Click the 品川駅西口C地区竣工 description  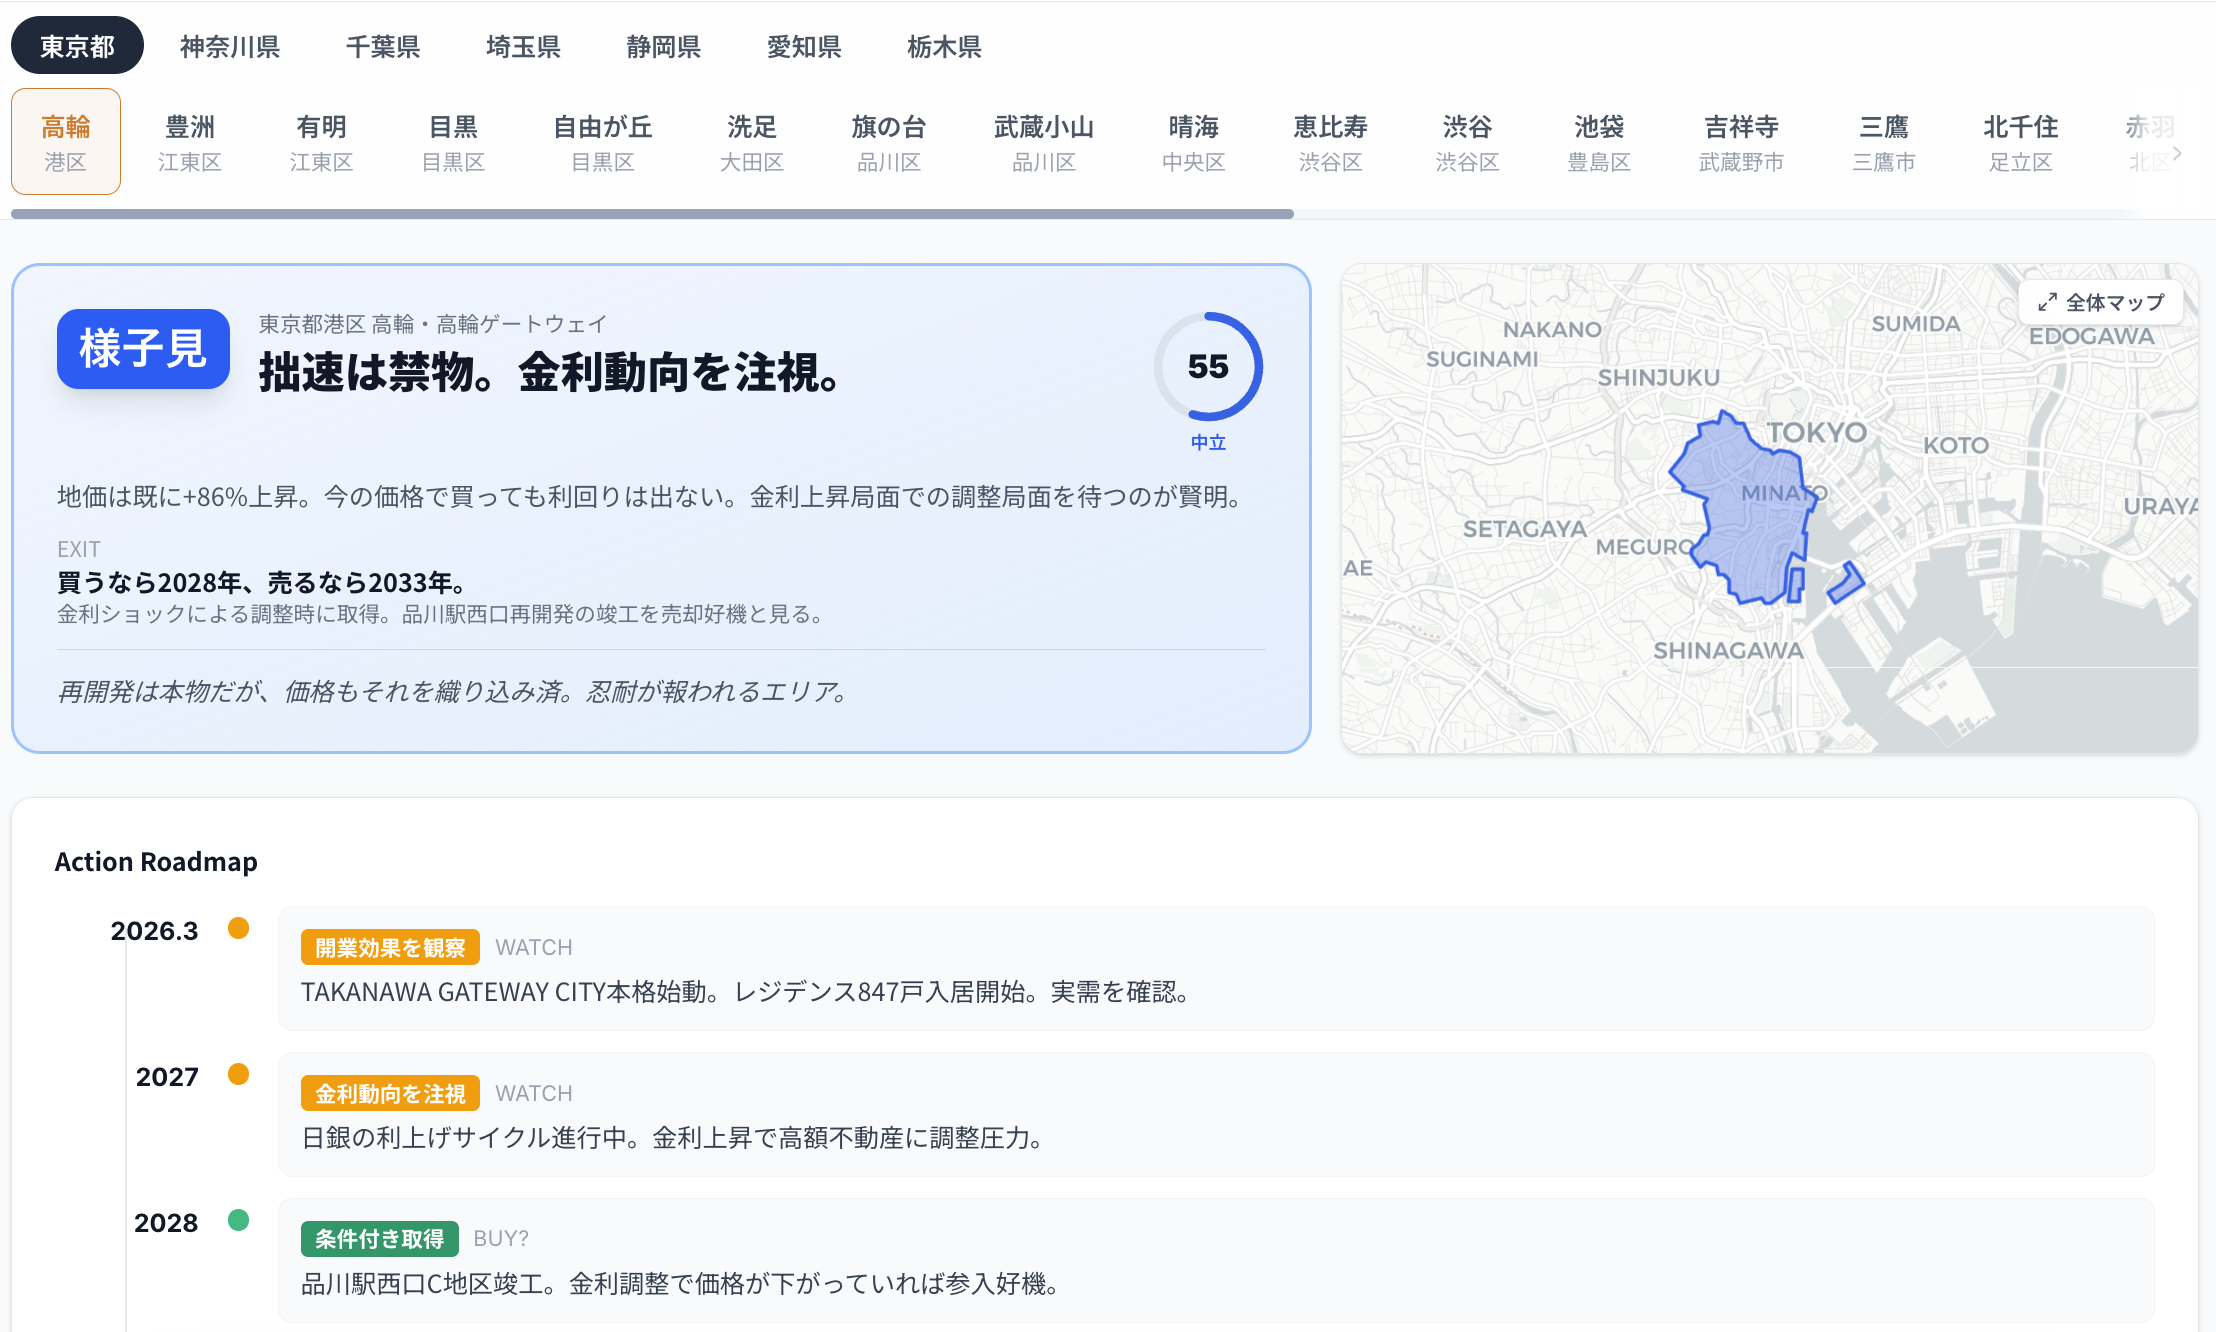pyautogui.click(x=681, y=1284)
